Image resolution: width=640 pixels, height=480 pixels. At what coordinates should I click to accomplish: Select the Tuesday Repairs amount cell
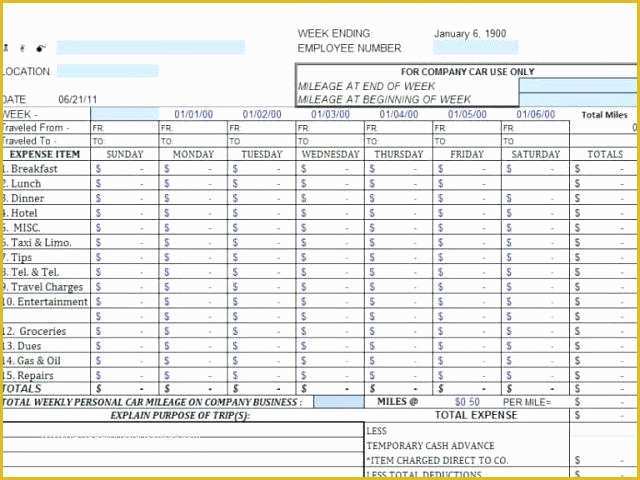[262, 375]
